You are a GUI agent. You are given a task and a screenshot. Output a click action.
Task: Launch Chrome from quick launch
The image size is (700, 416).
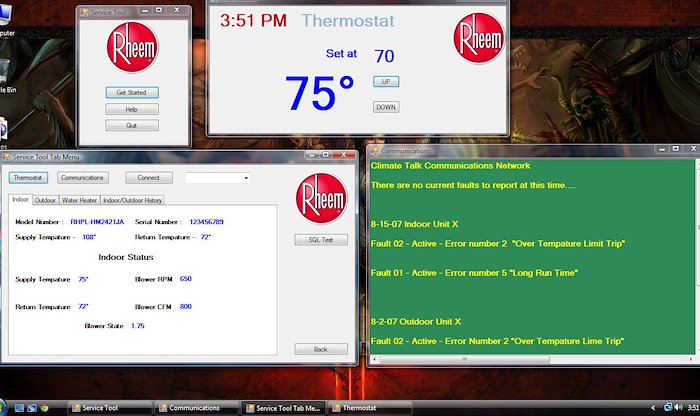[x=44, y=408]
